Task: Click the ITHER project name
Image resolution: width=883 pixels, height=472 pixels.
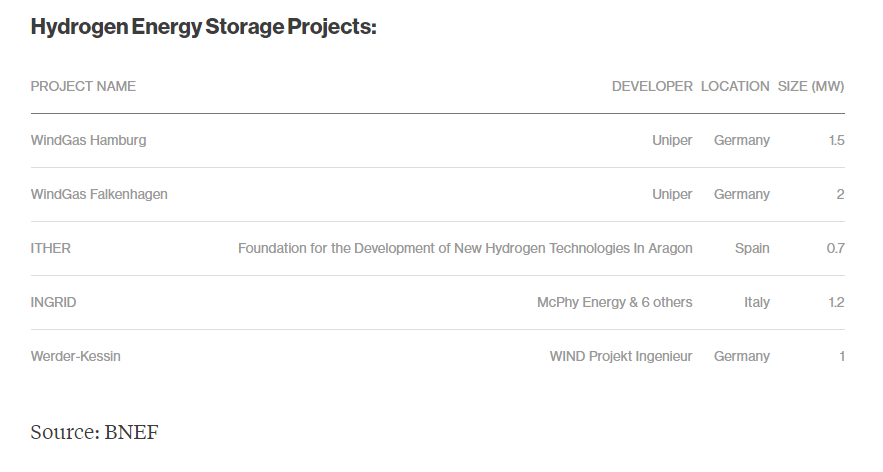Action: (51, 248)
